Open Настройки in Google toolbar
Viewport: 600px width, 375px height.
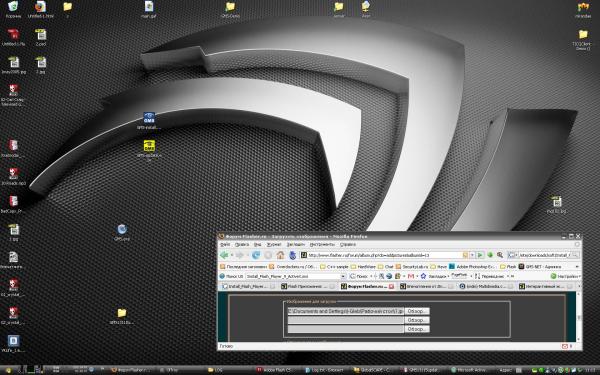pyautogui.click(x=565, y=276)
